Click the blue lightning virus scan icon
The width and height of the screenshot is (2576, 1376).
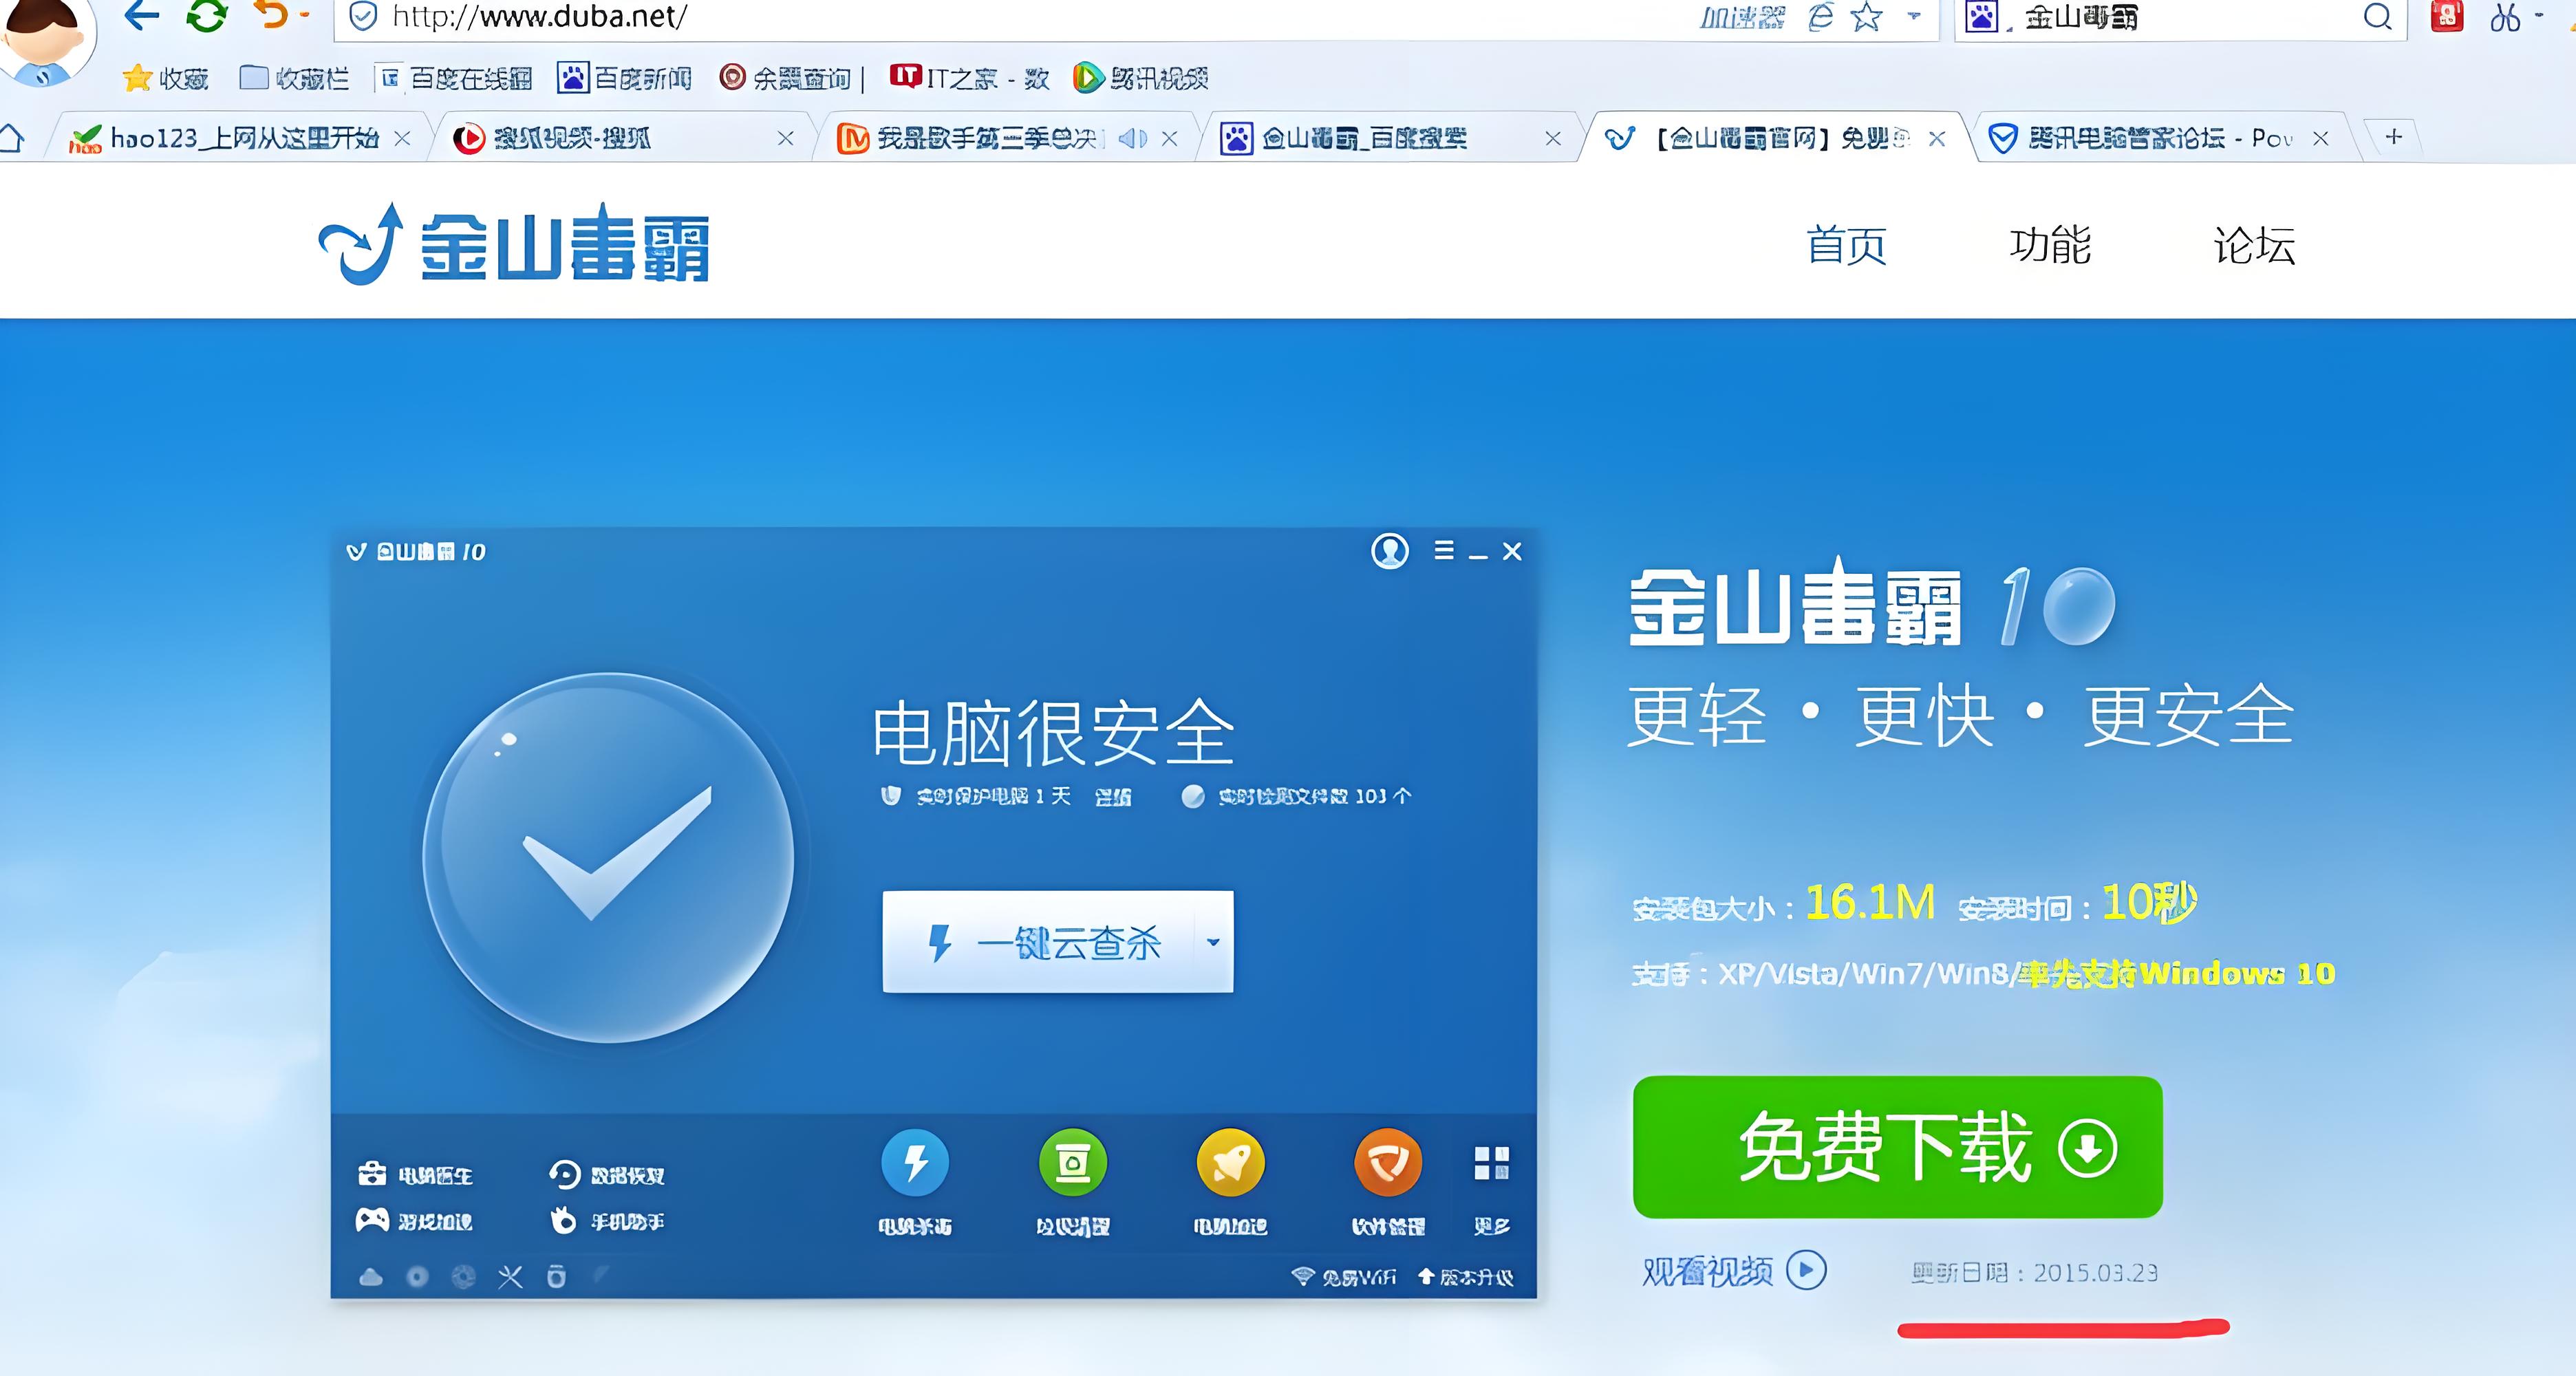coord(915,1163)
